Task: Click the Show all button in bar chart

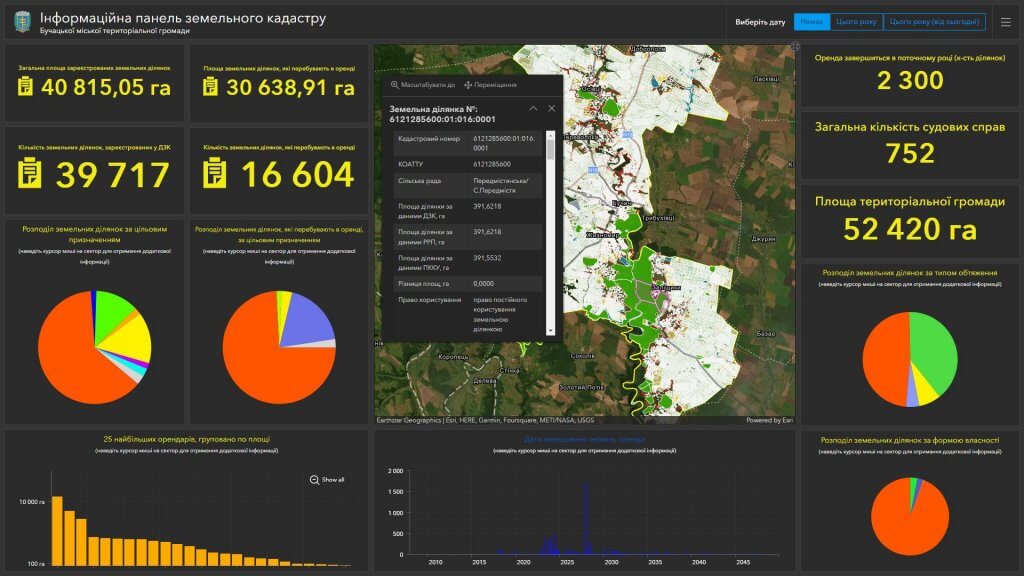Action: pos(327,480)
